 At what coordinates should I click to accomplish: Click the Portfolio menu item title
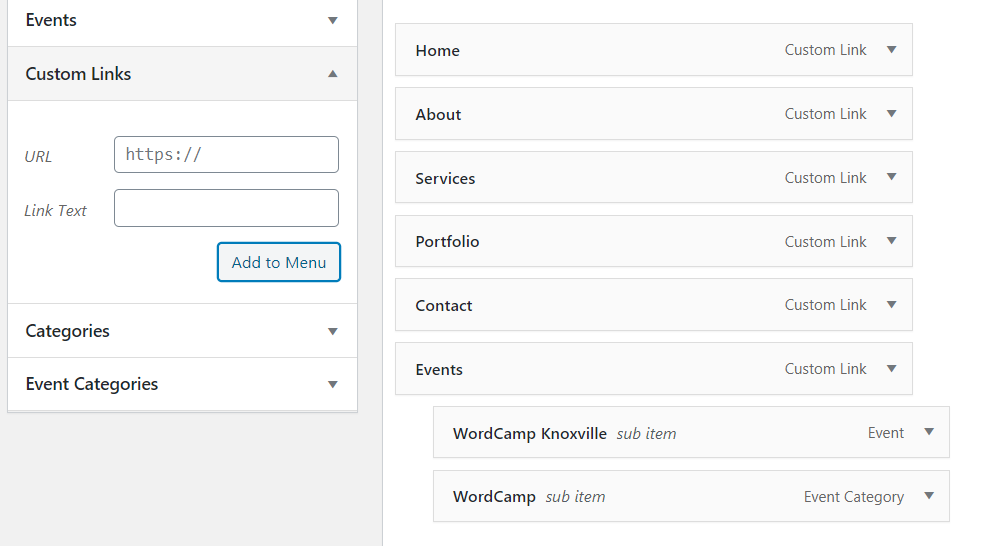[x=447, y=242]
